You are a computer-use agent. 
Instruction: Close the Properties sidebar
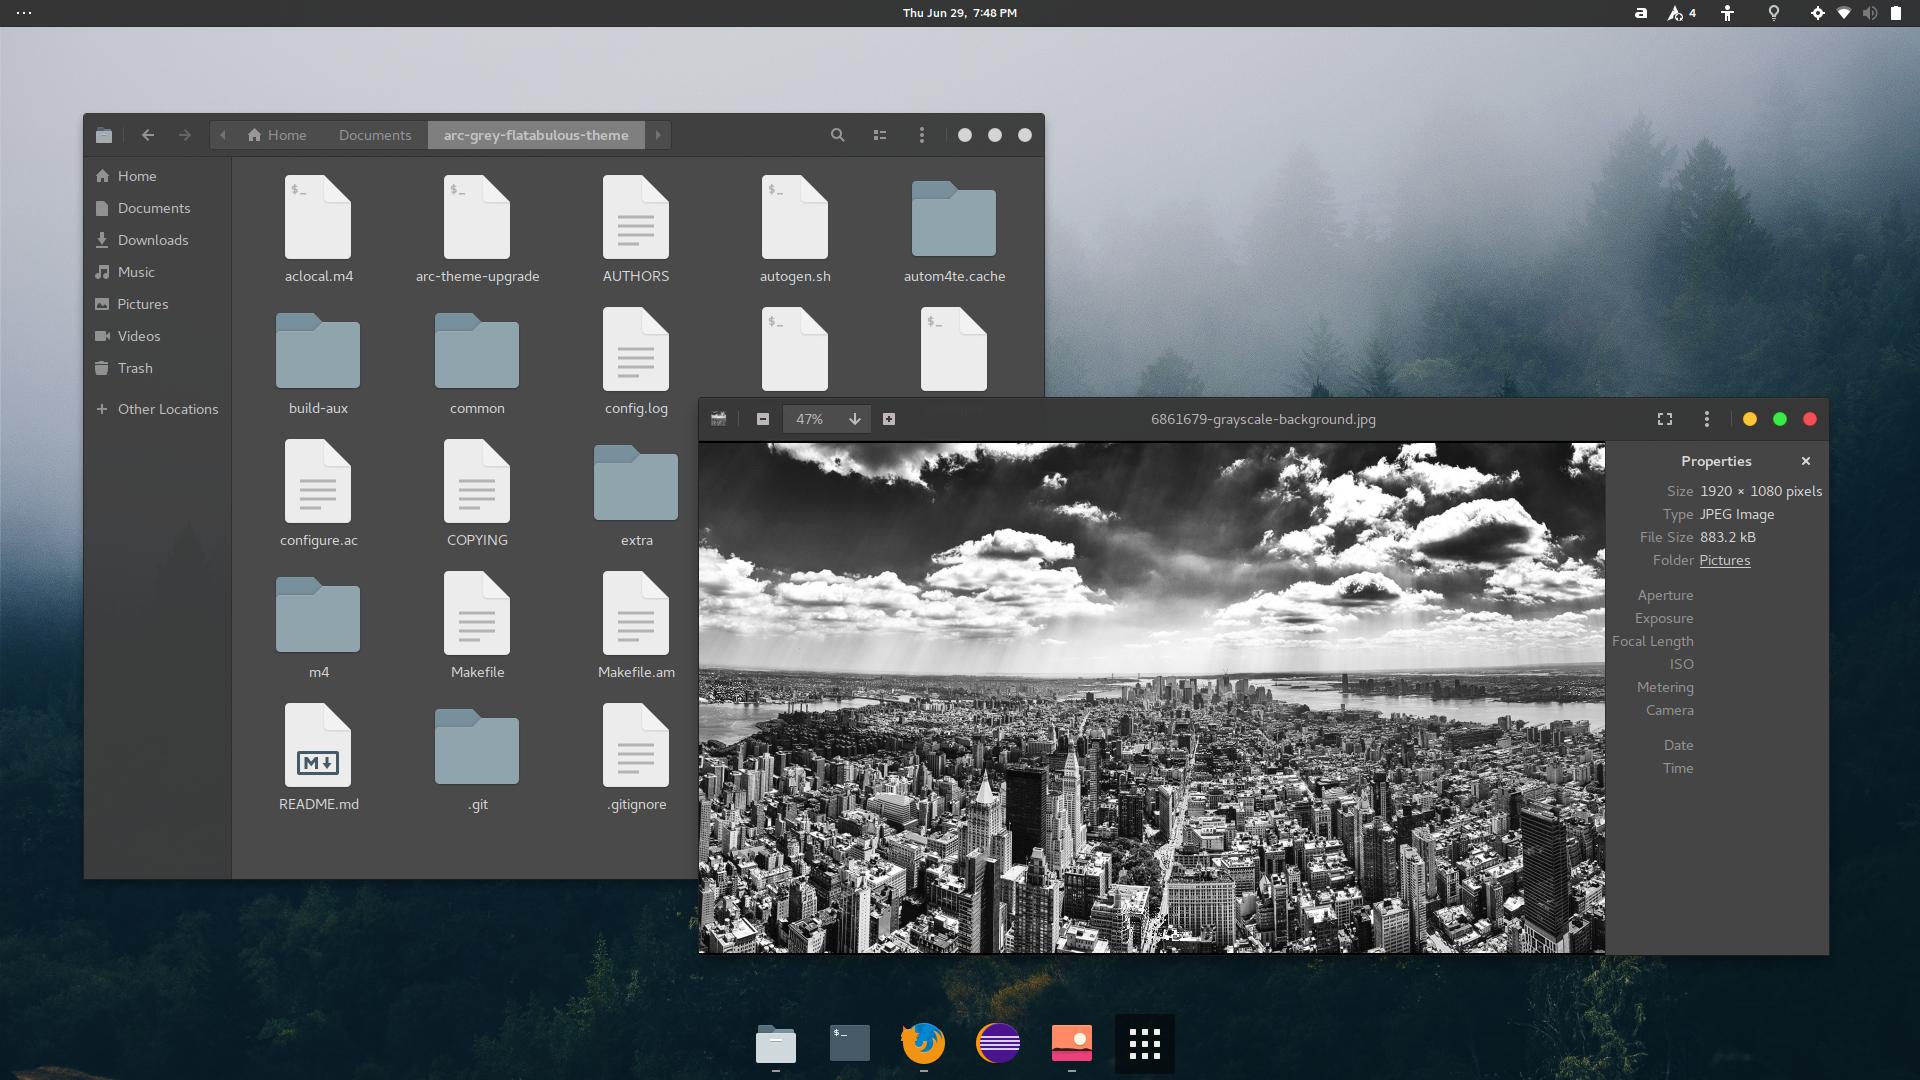pos(1806,461)
